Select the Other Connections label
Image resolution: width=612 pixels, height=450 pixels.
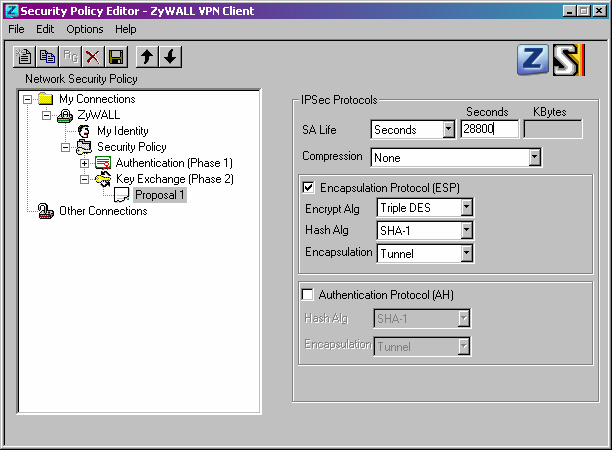(x=103, y=211)
